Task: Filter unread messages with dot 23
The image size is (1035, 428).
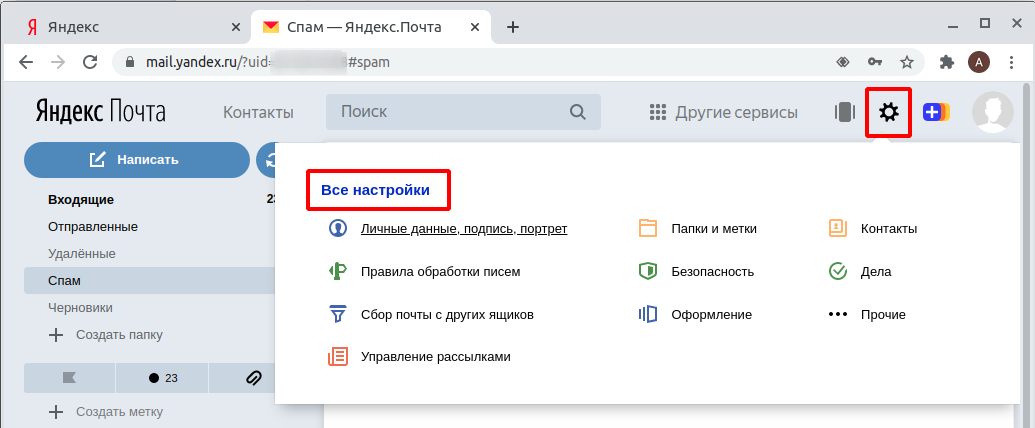Action: [x=162, y=378]
